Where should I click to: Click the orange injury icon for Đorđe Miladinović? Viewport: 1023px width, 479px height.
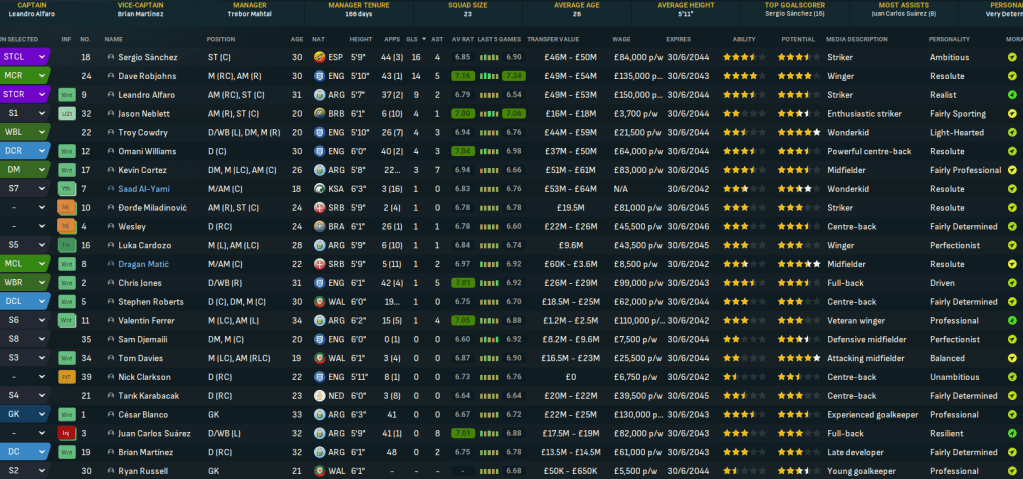click(x=67, y=208)
